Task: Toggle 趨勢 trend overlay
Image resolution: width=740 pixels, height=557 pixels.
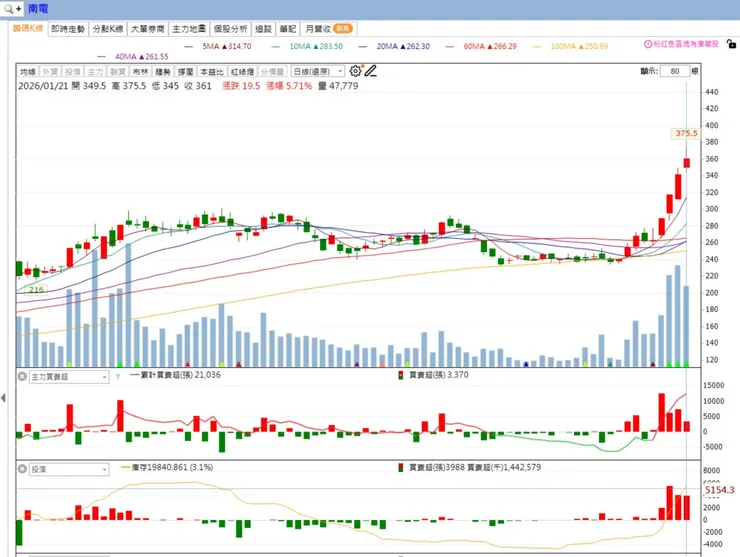Action: point(163,72)
